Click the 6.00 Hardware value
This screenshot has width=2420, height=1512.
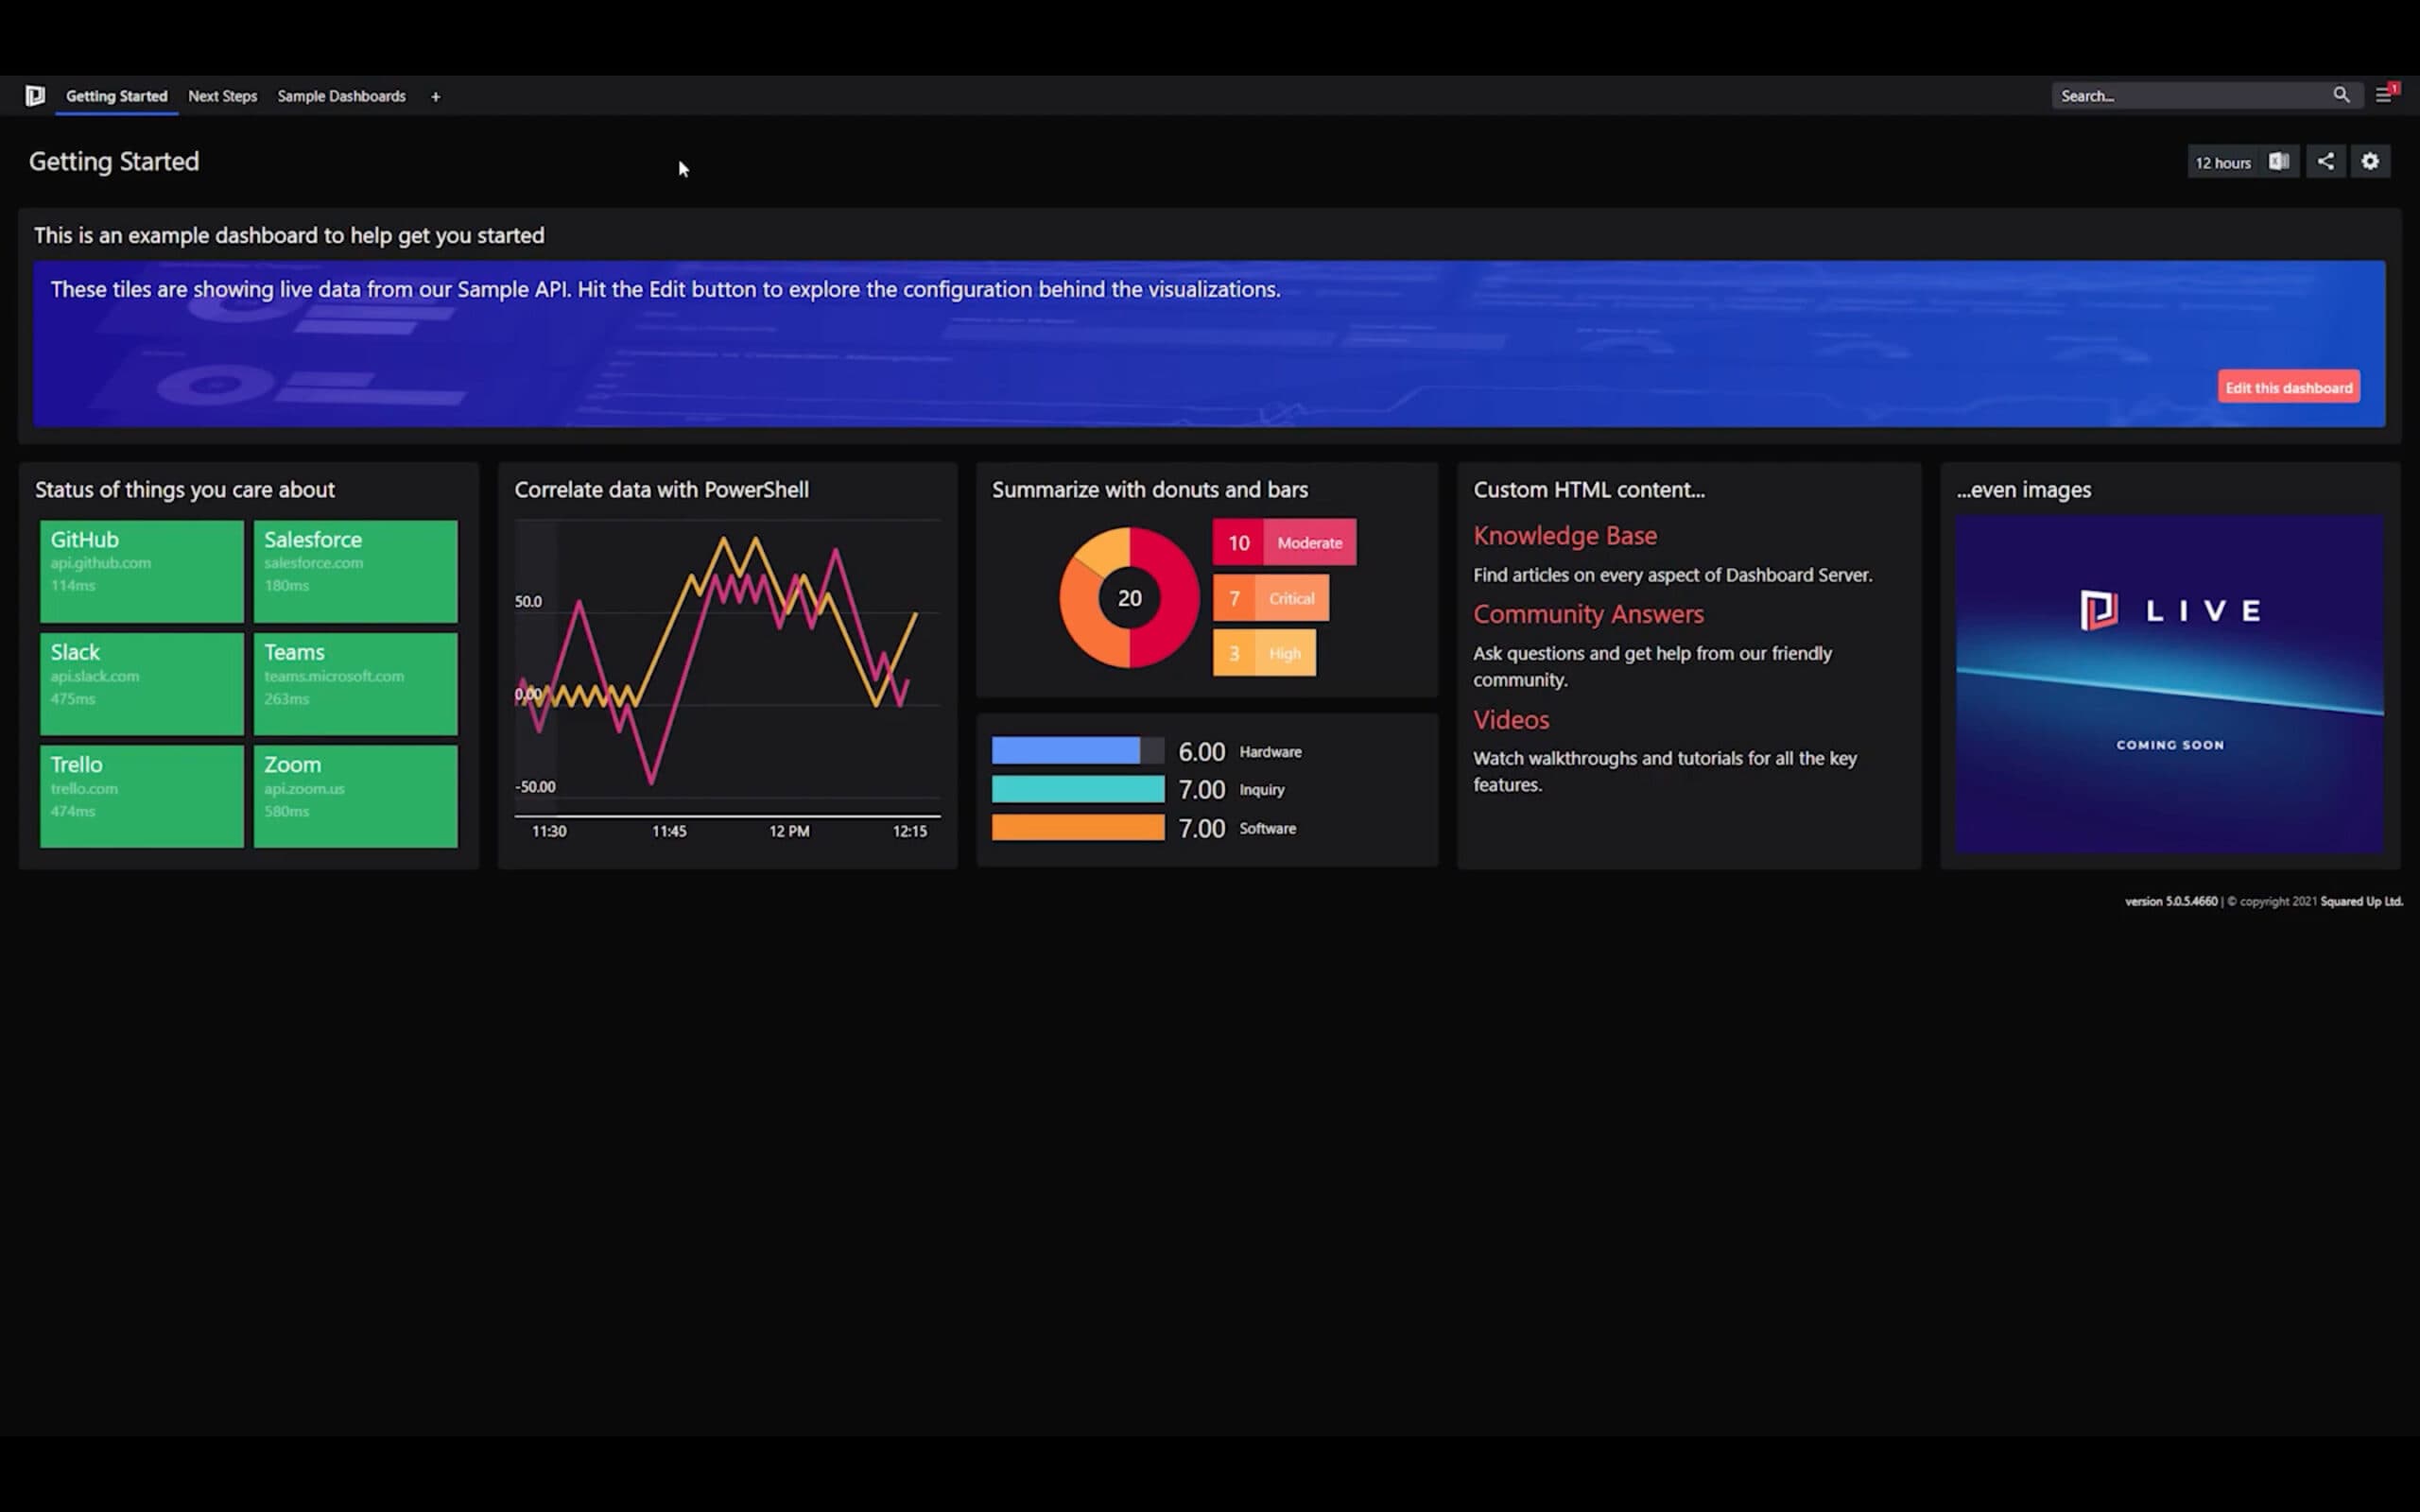click(1201, 752)
